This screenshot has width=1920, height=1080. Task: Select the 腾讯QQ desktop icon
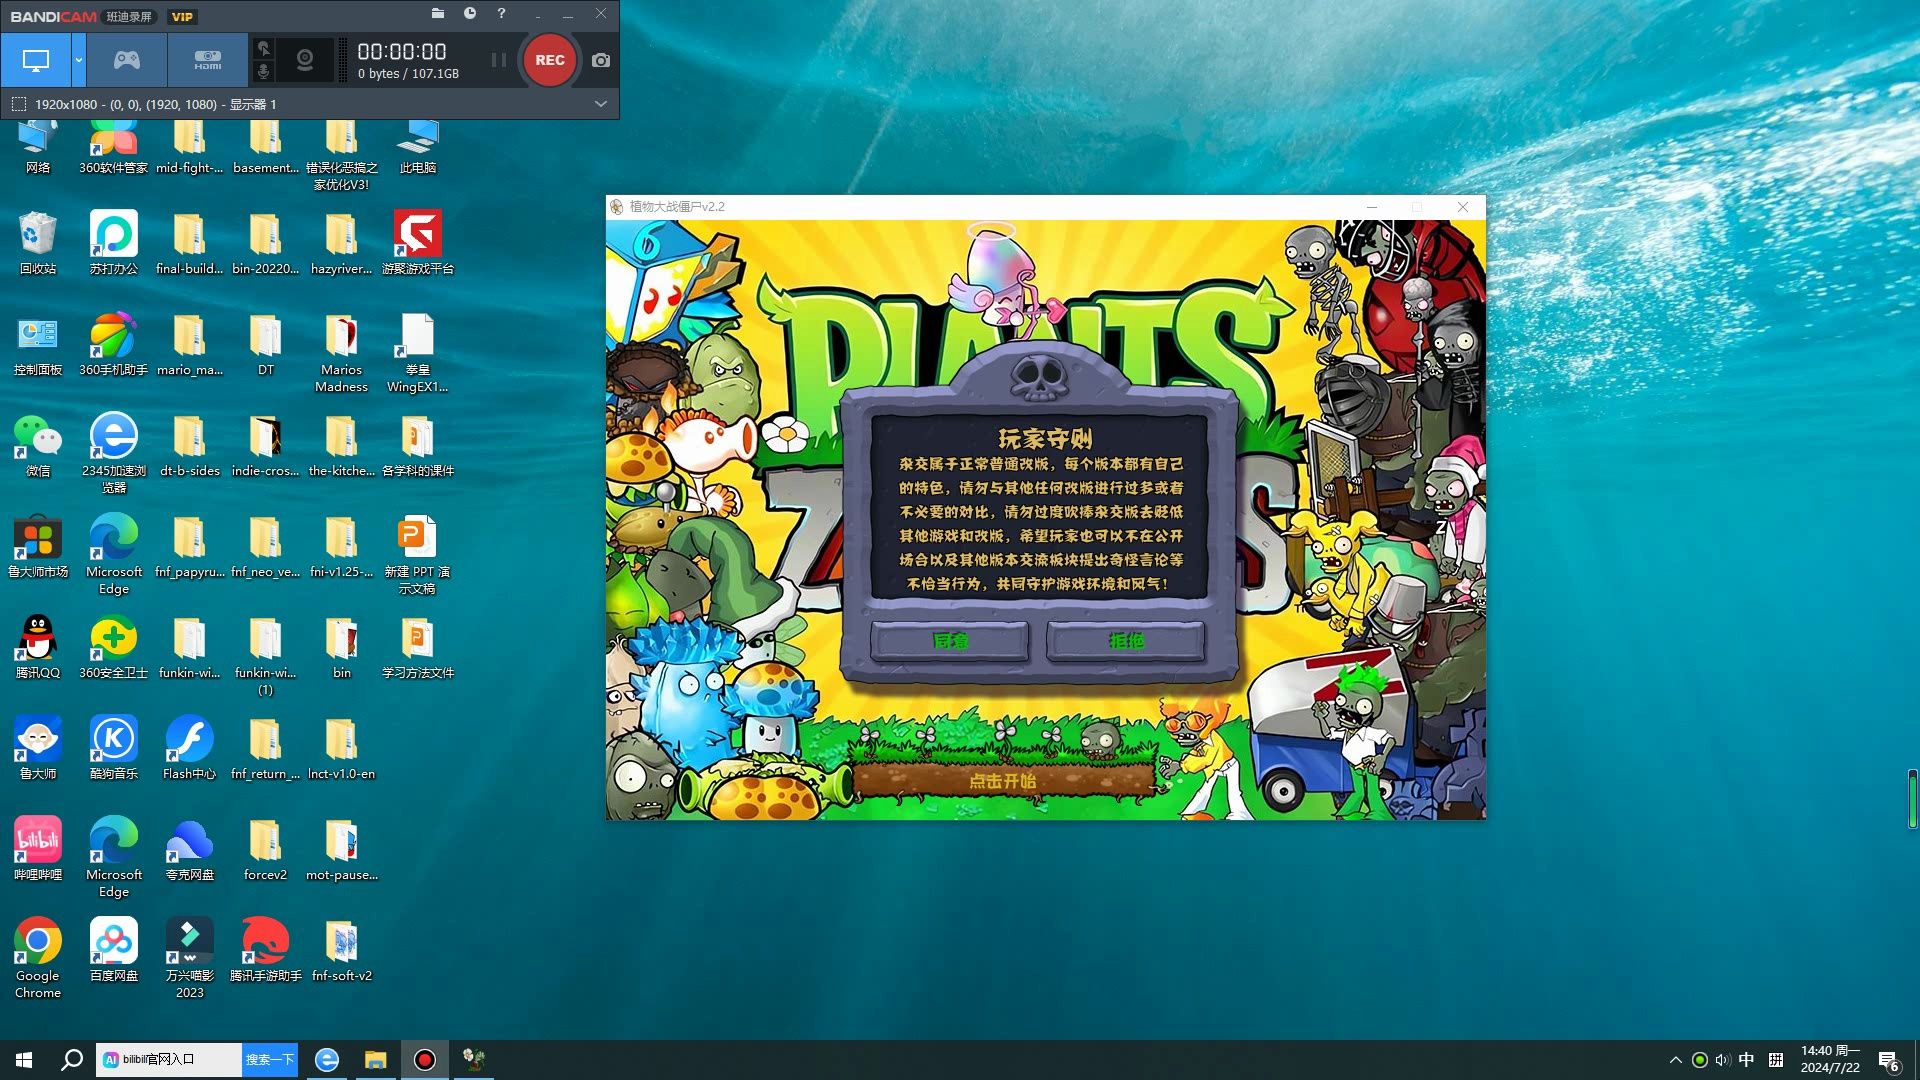pyautogui.click(x=38, y=648)
